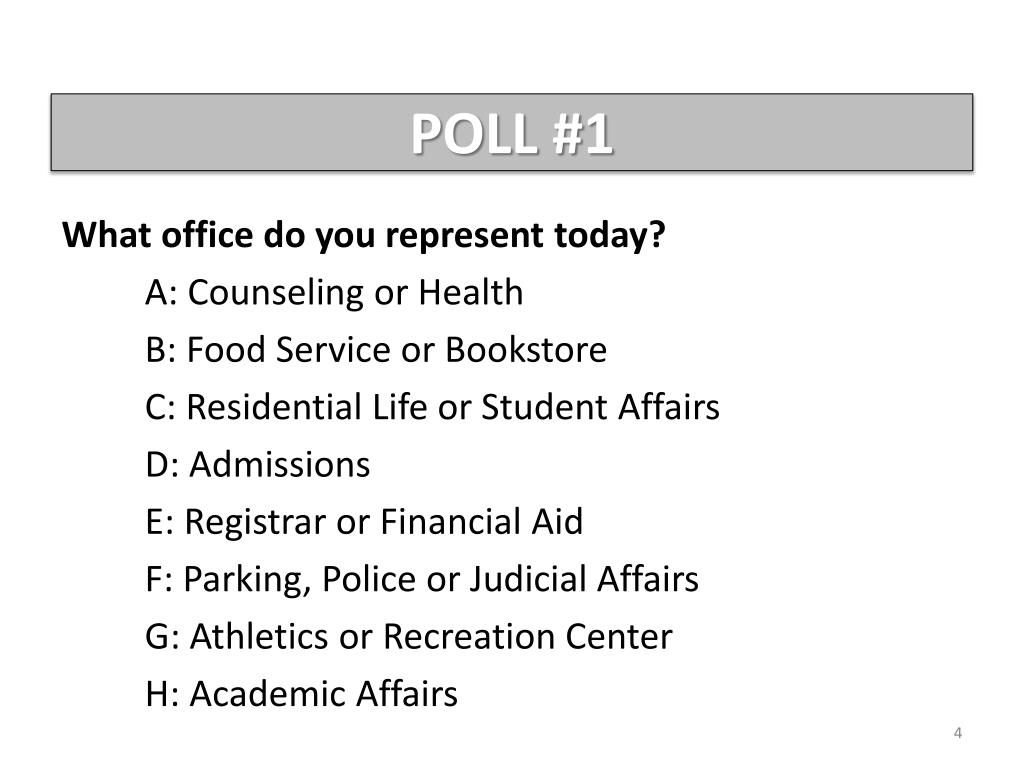The image size is (1024, 768).
Task: Click the word 'Counseling' in option A
Action: coord(276,292)
